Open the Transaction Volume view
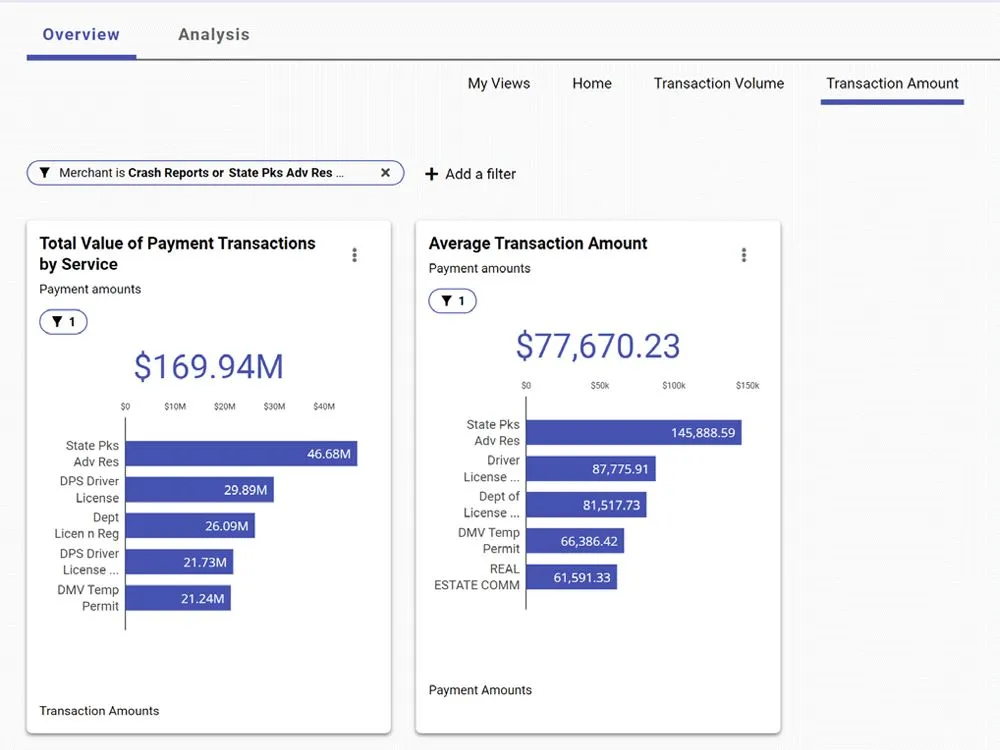This screenshot has height=750, width=1000. [x=718, y=84]
